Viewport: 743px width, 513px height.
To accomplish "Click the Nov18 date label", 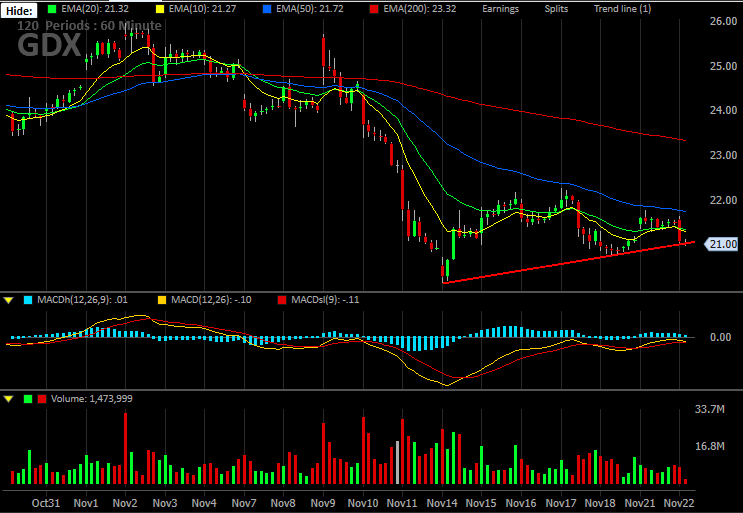I will 600,503.
